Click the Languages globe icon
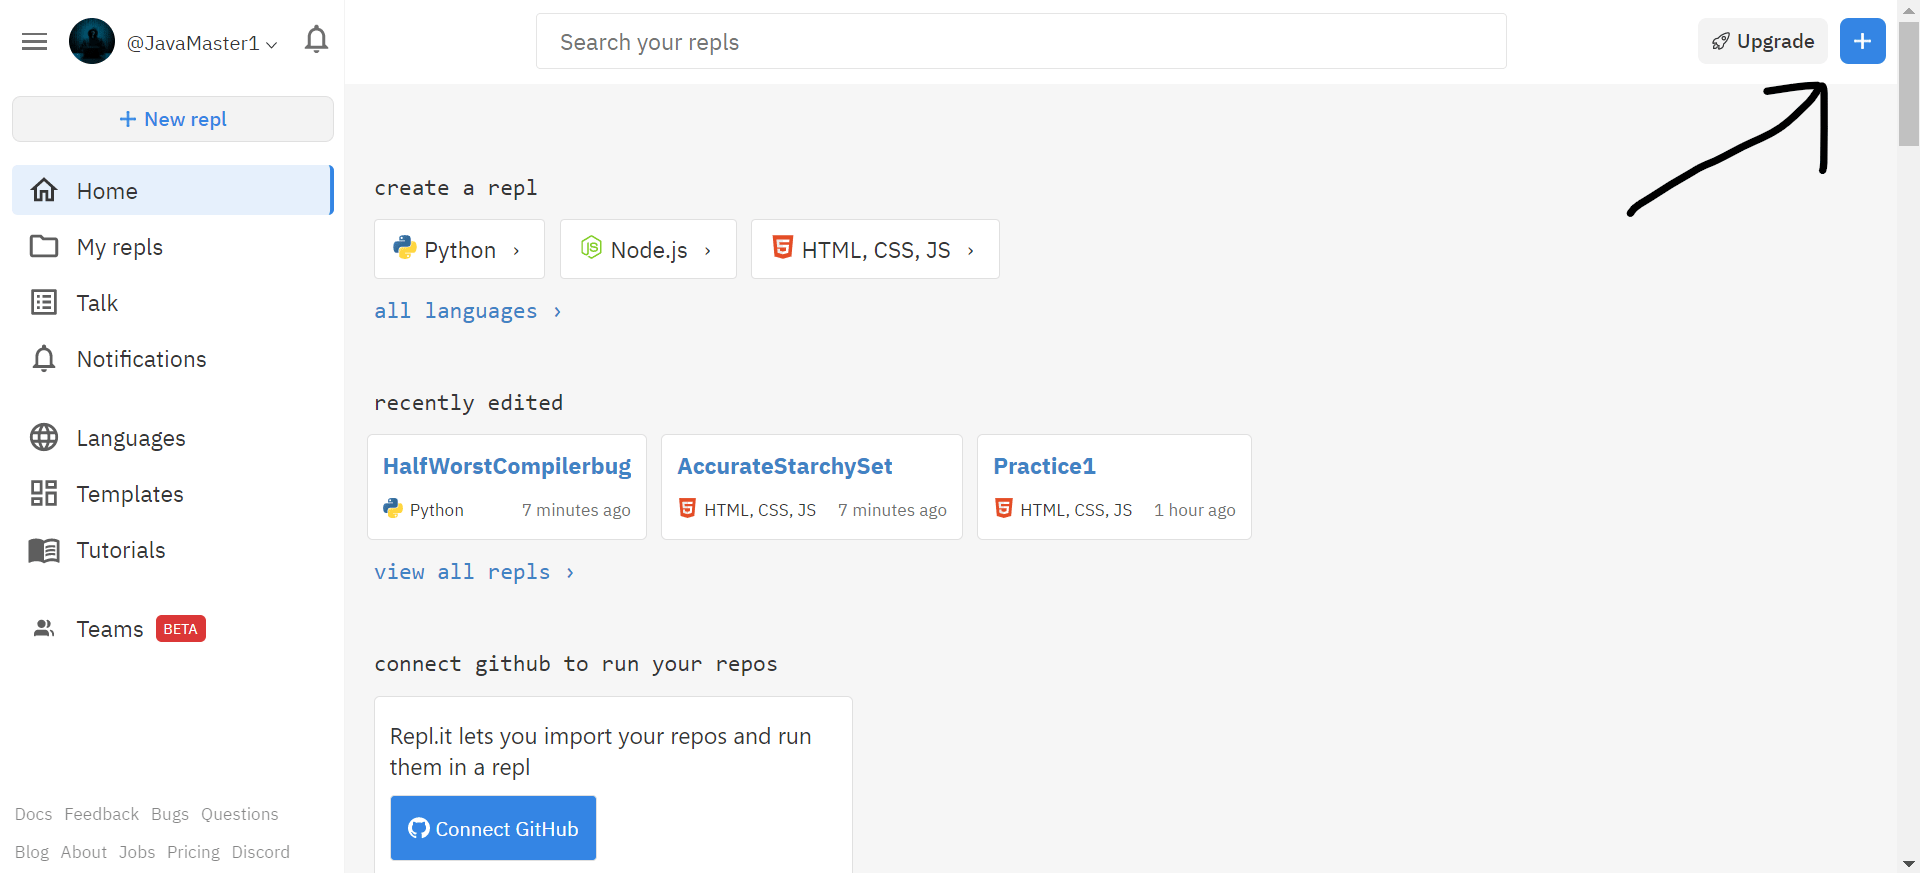Screen dimensions: 1920x873 pyautogui.click(x=44, y=437)
